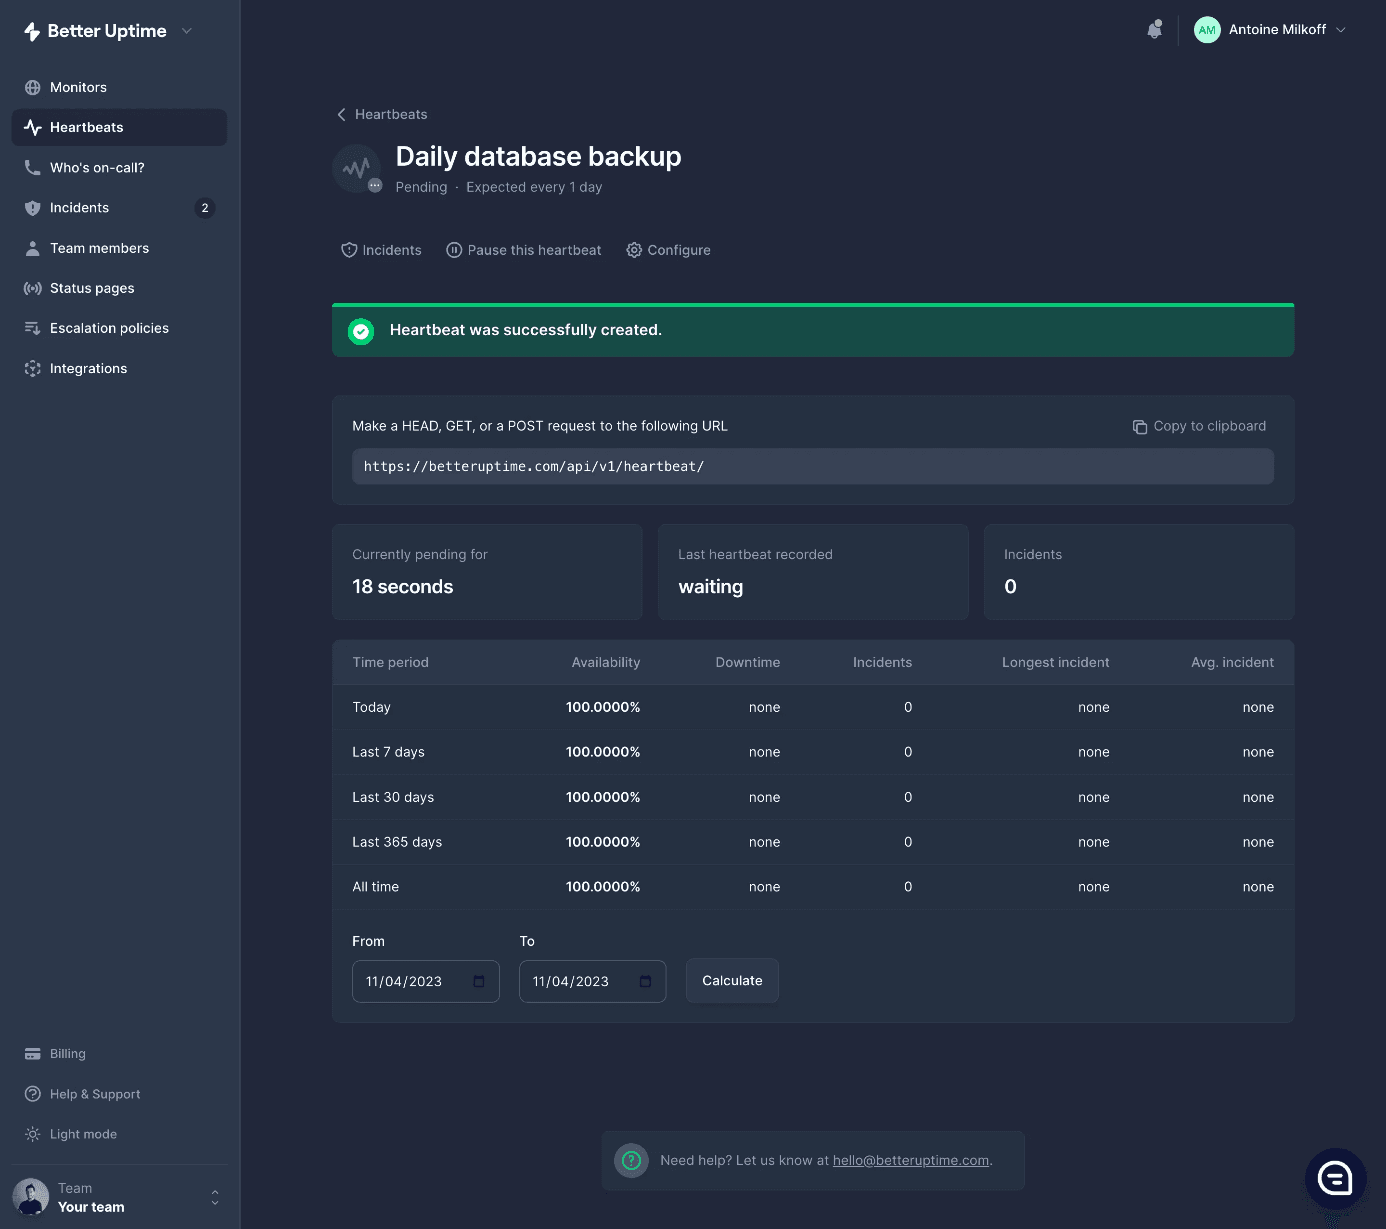This screenshot has height=1229, width=1386.
Task: Click the Better Uptime lightning logo icon
Action: tap(32, 32)
